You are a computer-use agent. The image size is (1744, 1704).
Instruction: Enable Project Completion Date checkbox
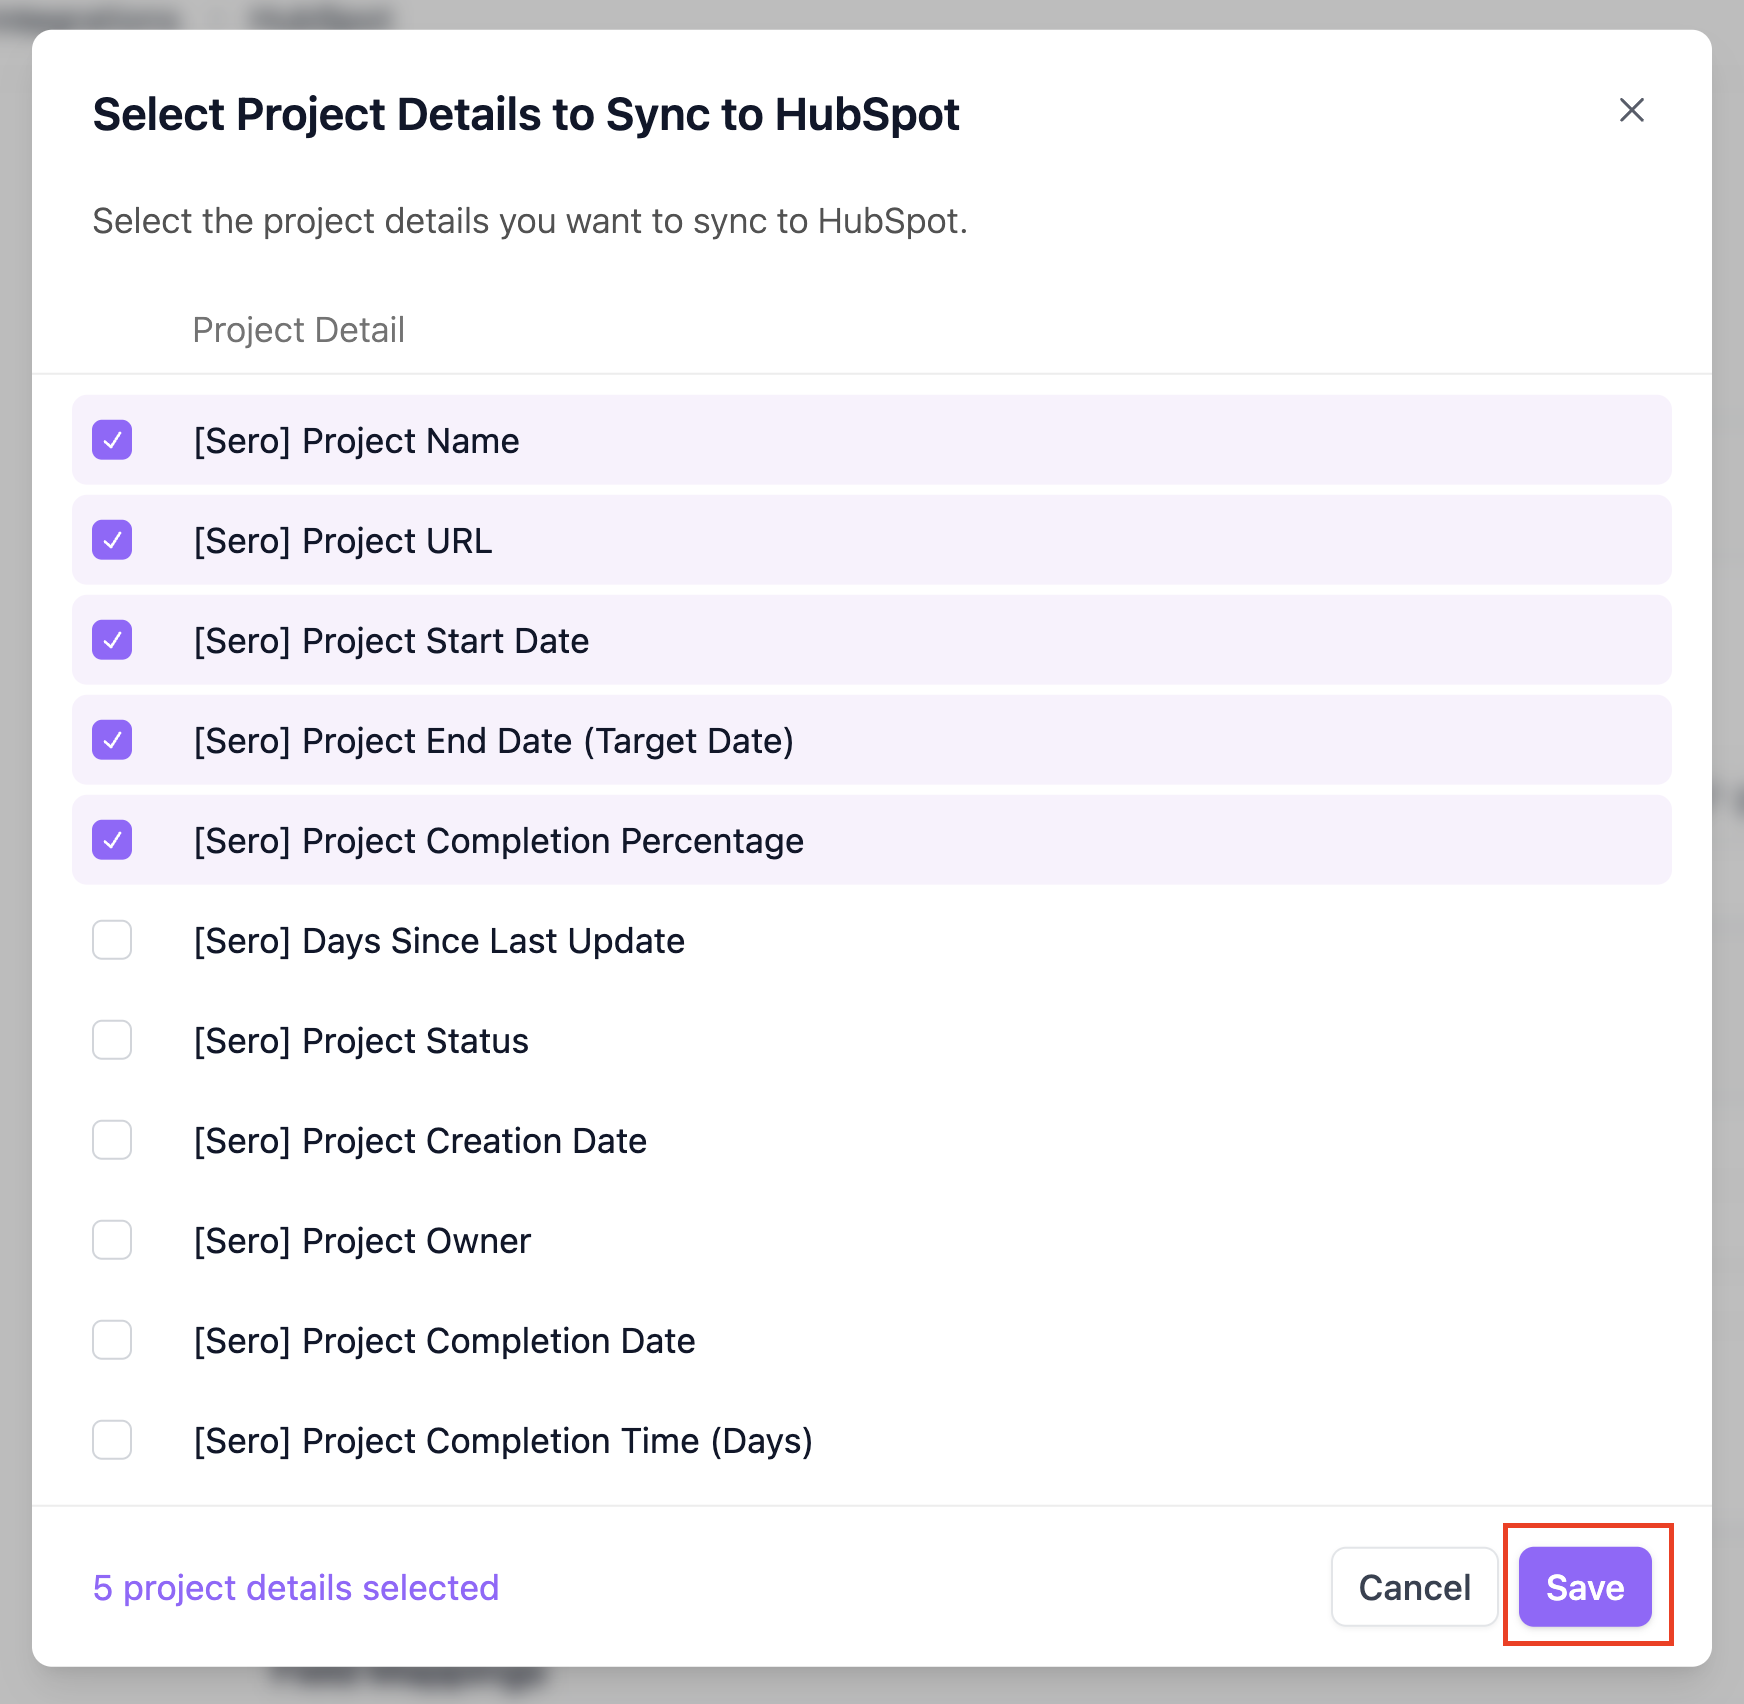coord(112,1340)
